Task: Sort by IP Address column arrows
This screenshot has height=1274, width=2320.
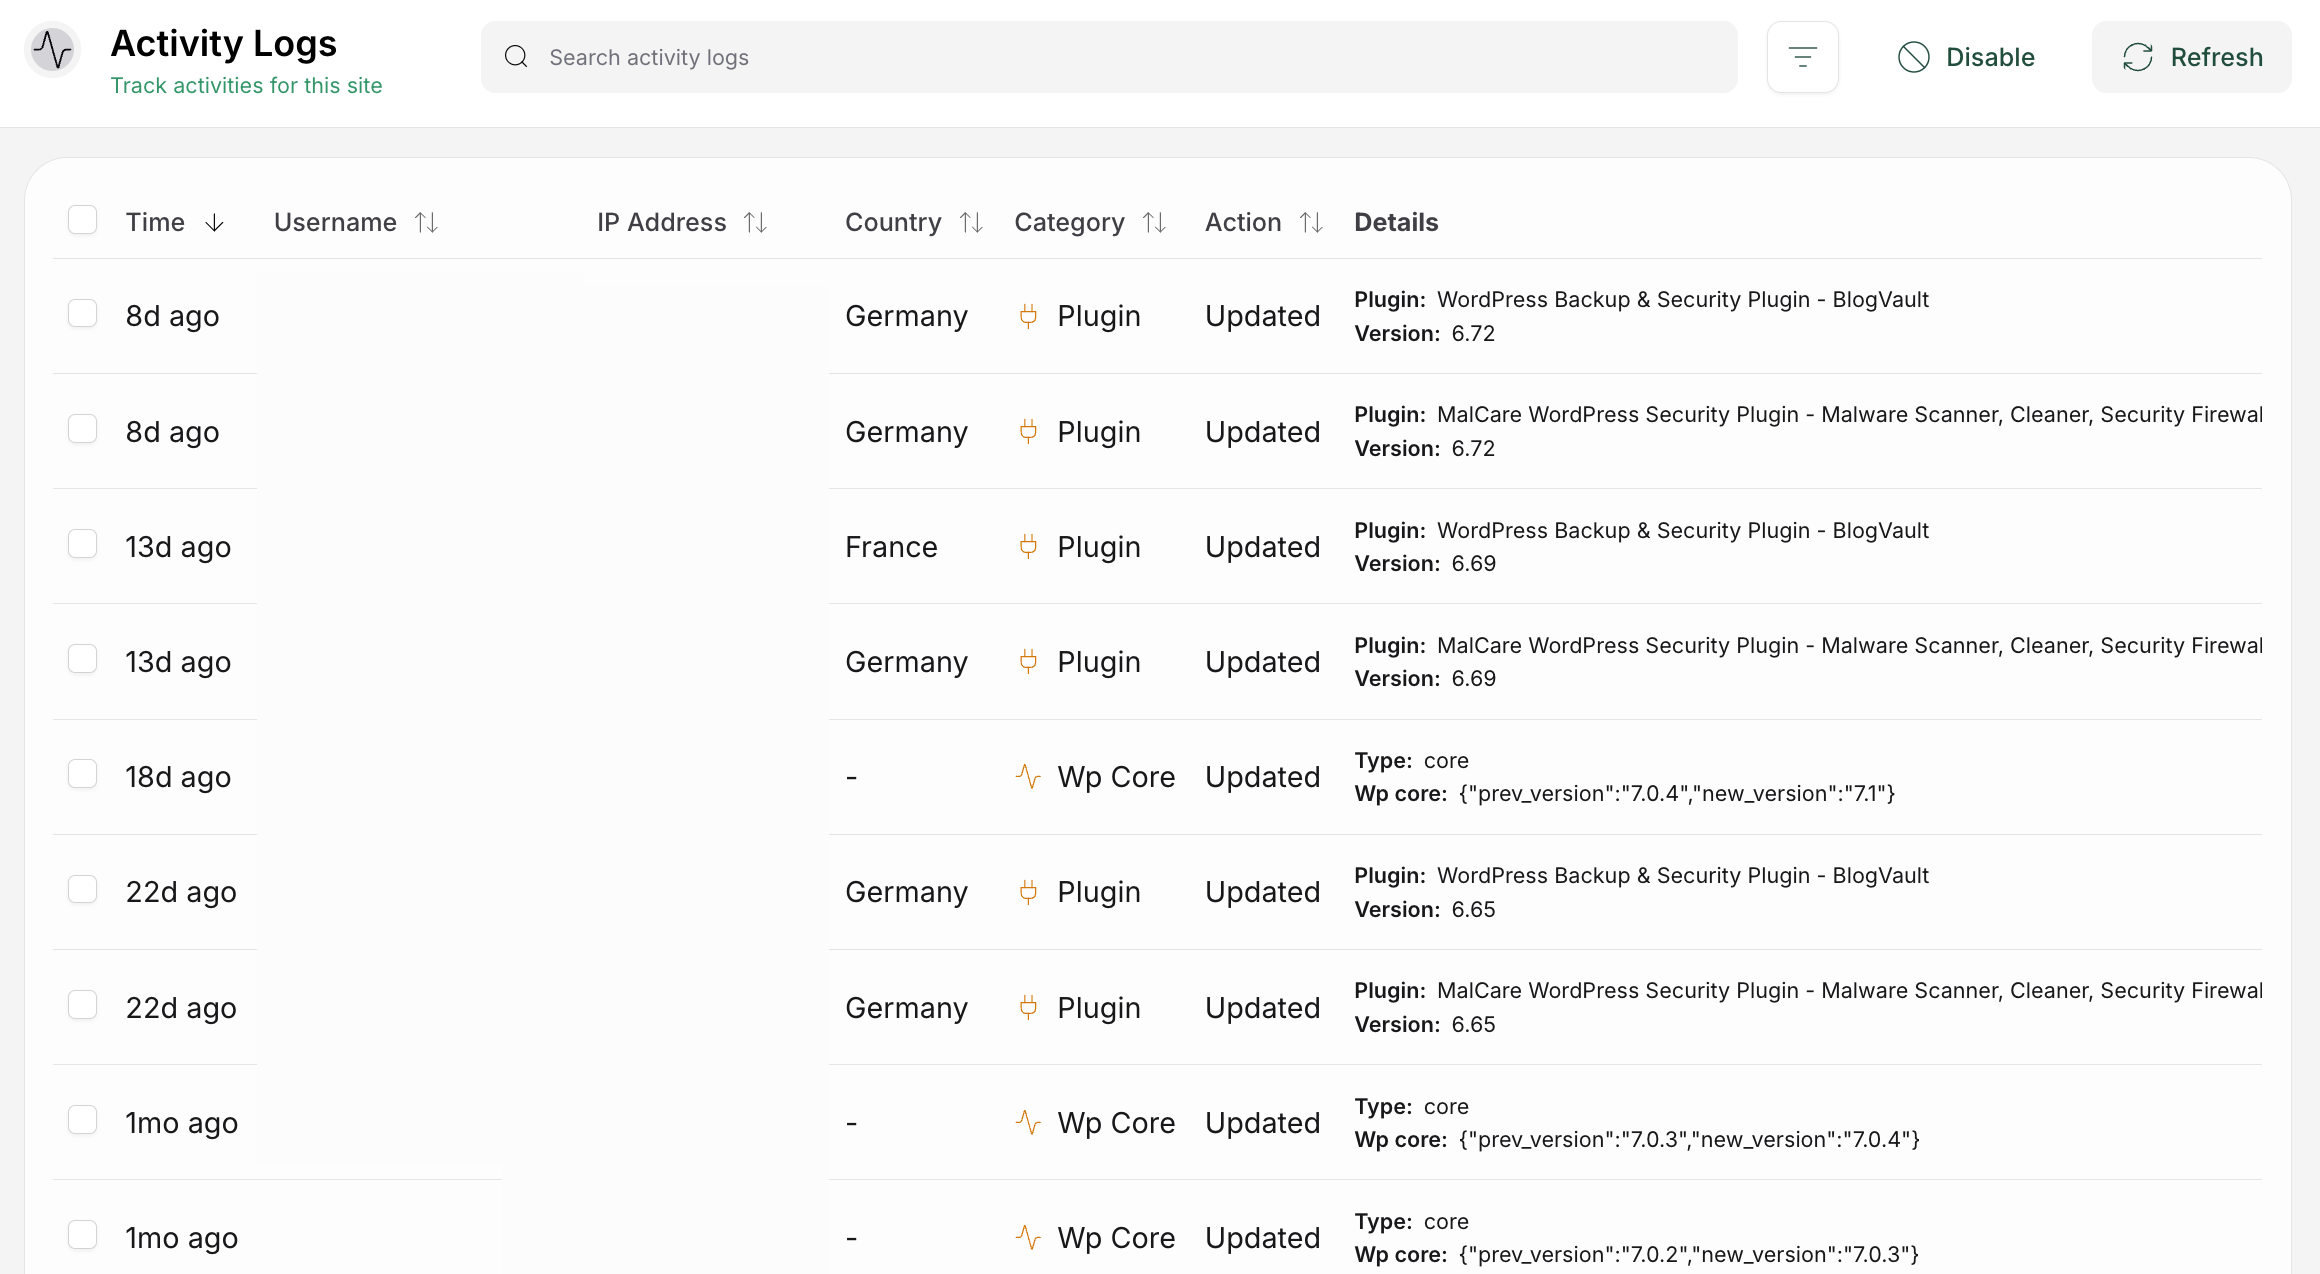Action: [756, 223]
